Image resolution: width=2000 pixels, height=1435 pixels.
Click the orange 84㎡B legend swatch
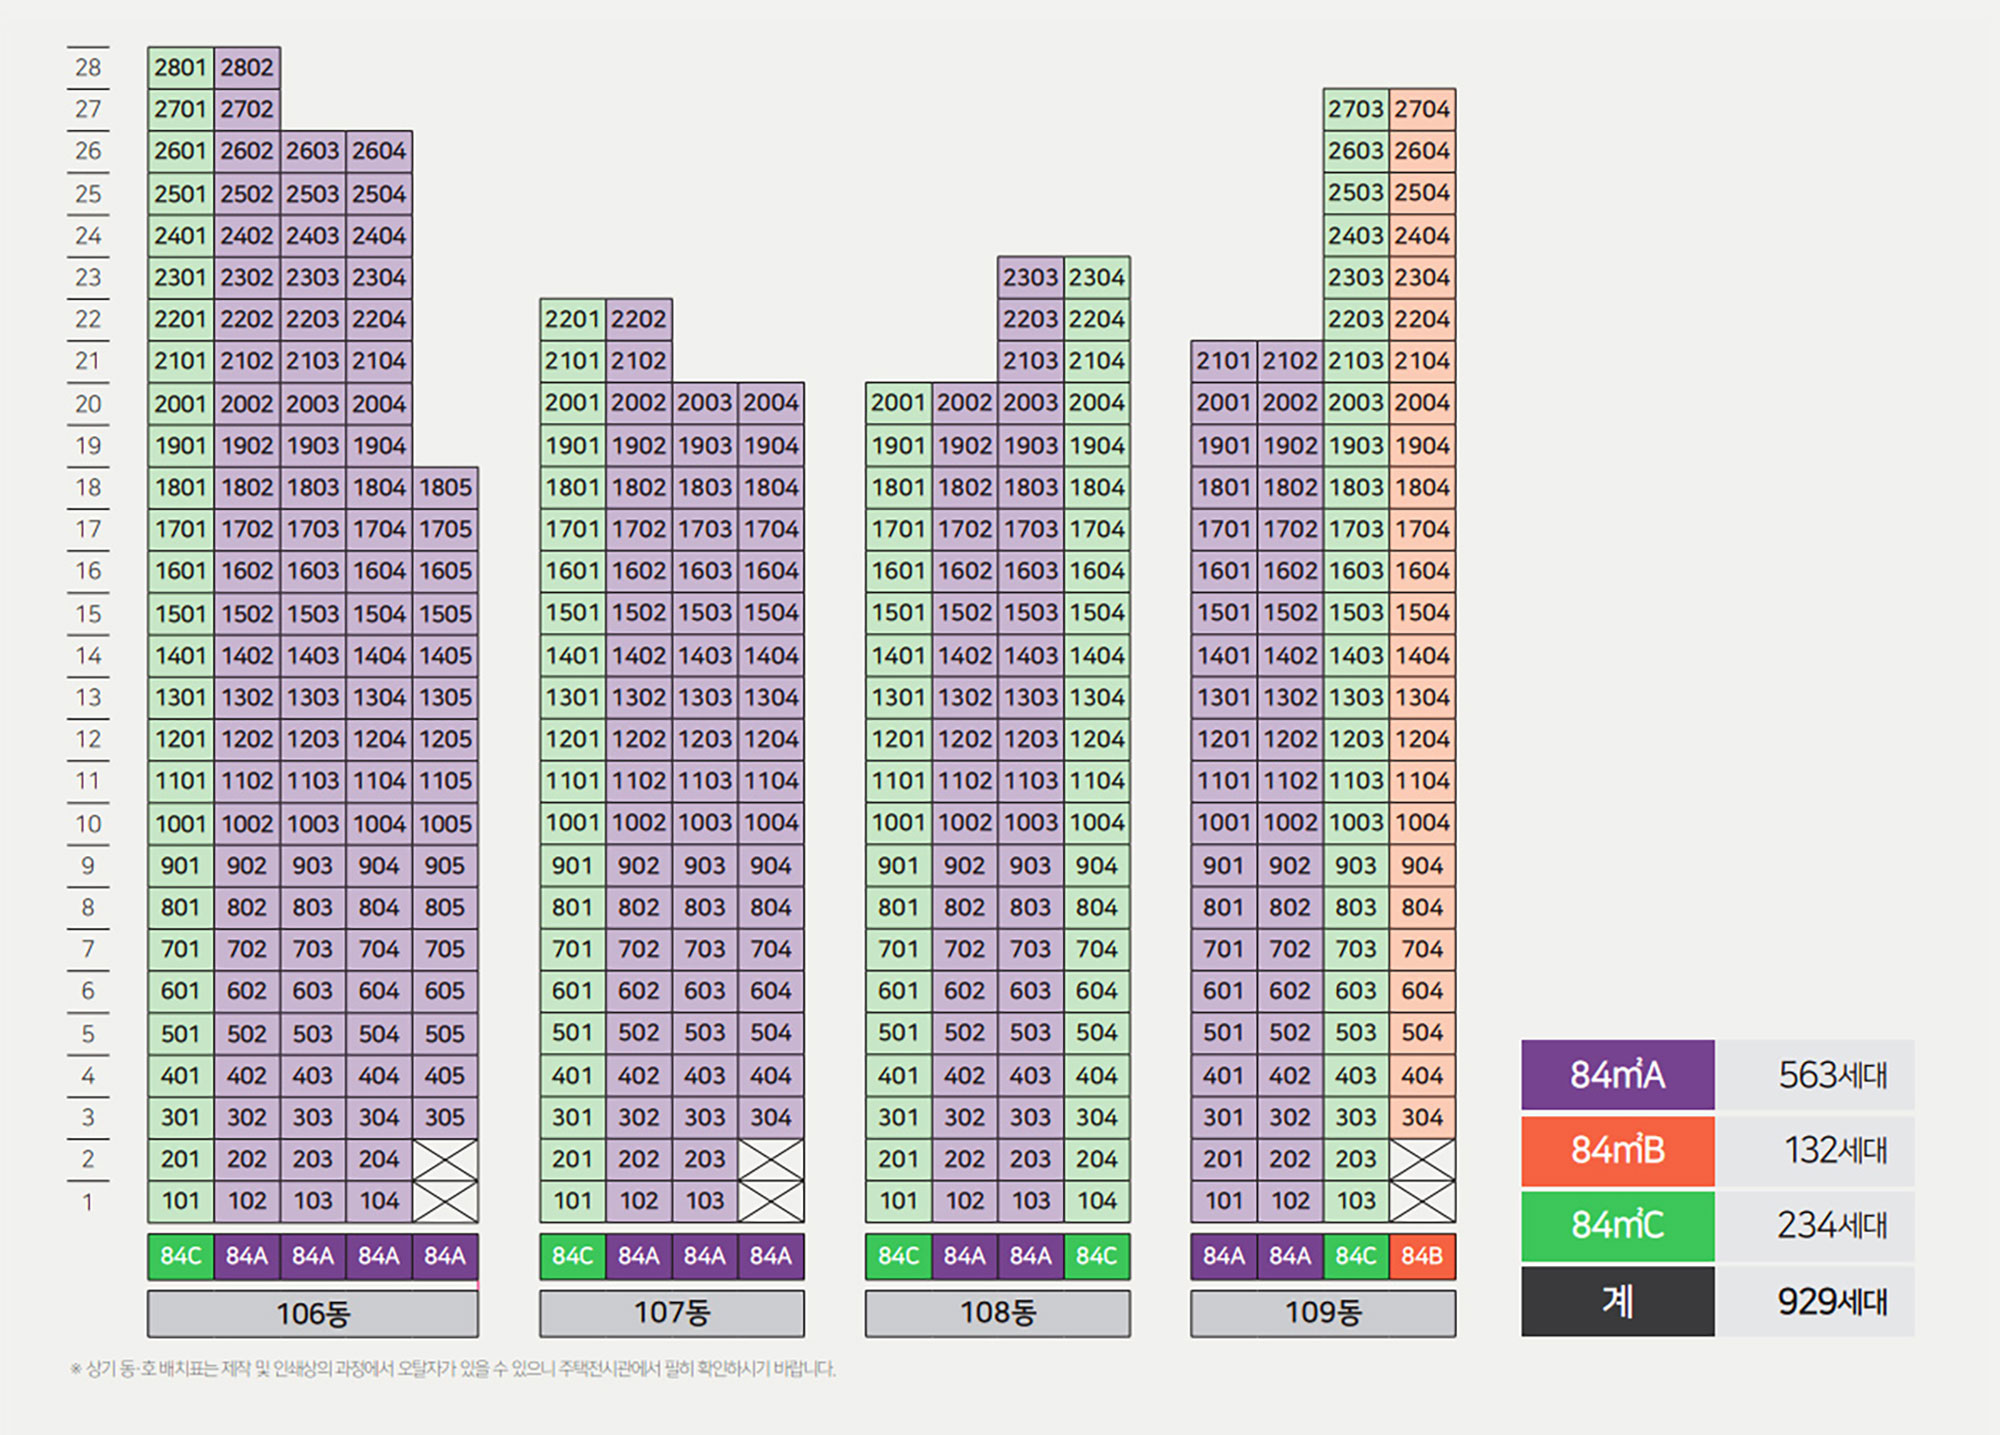(x=1617, y=1150)
